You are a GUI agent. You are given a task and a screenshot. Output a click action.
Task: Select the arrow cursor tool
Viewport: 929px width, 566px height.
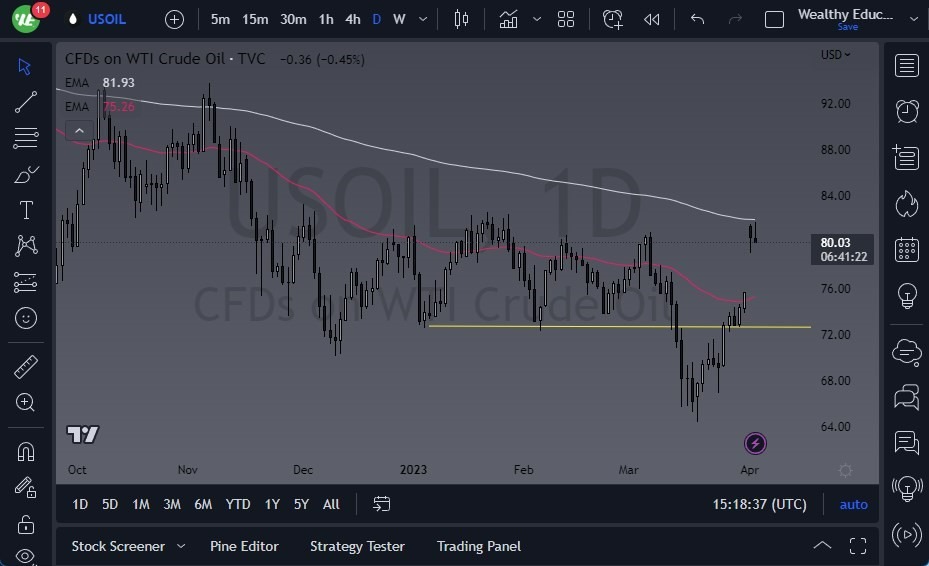coord(25,66)
